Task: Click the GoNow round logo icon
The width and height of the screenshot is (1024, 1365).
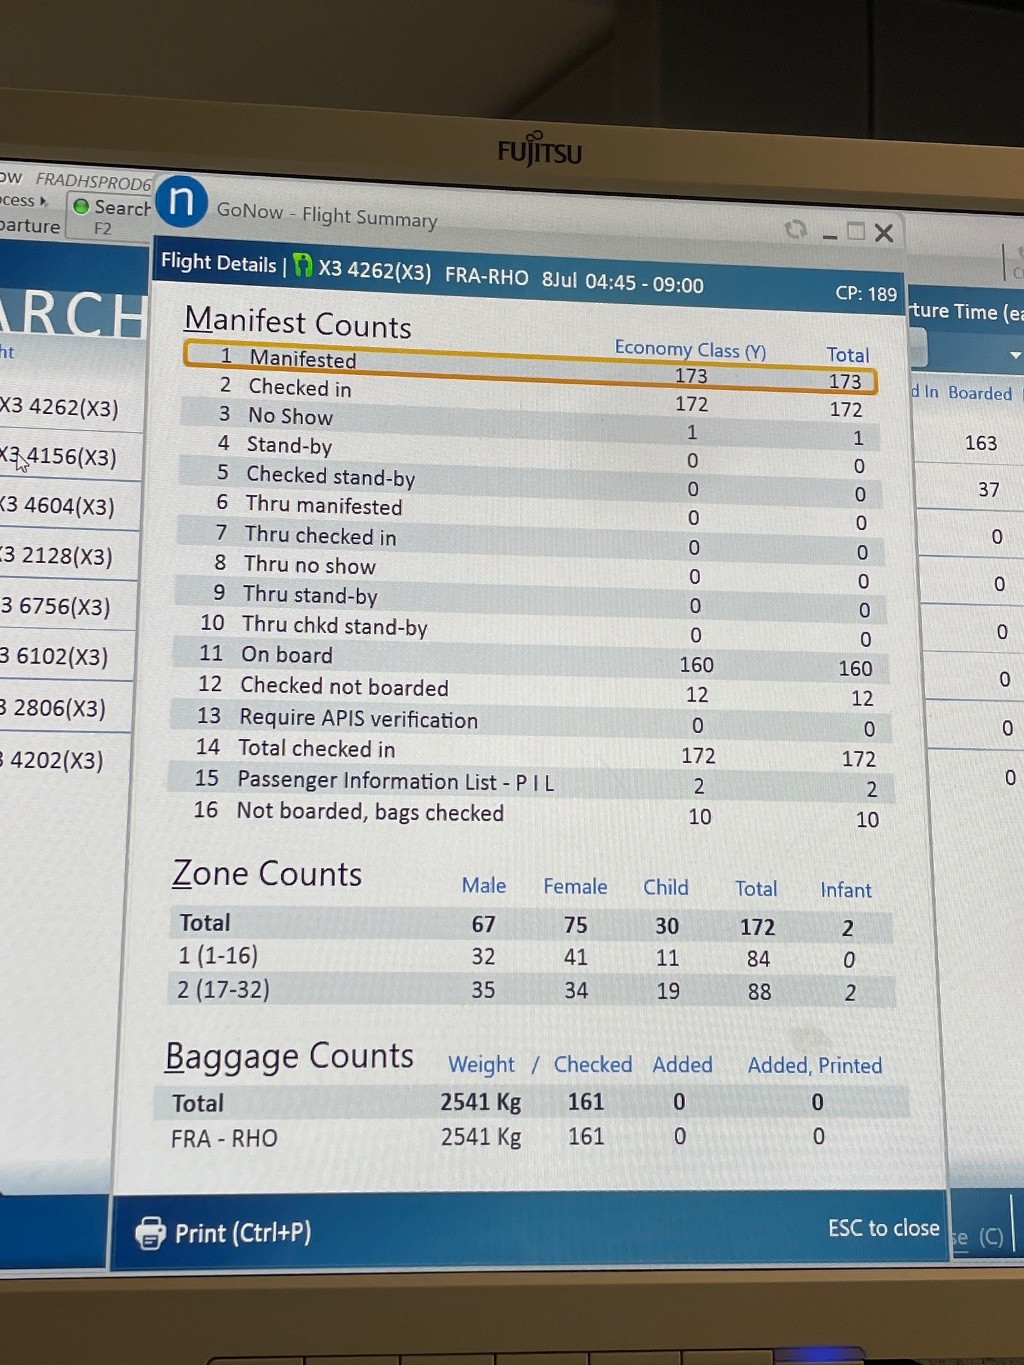Action: click(181, 201)
